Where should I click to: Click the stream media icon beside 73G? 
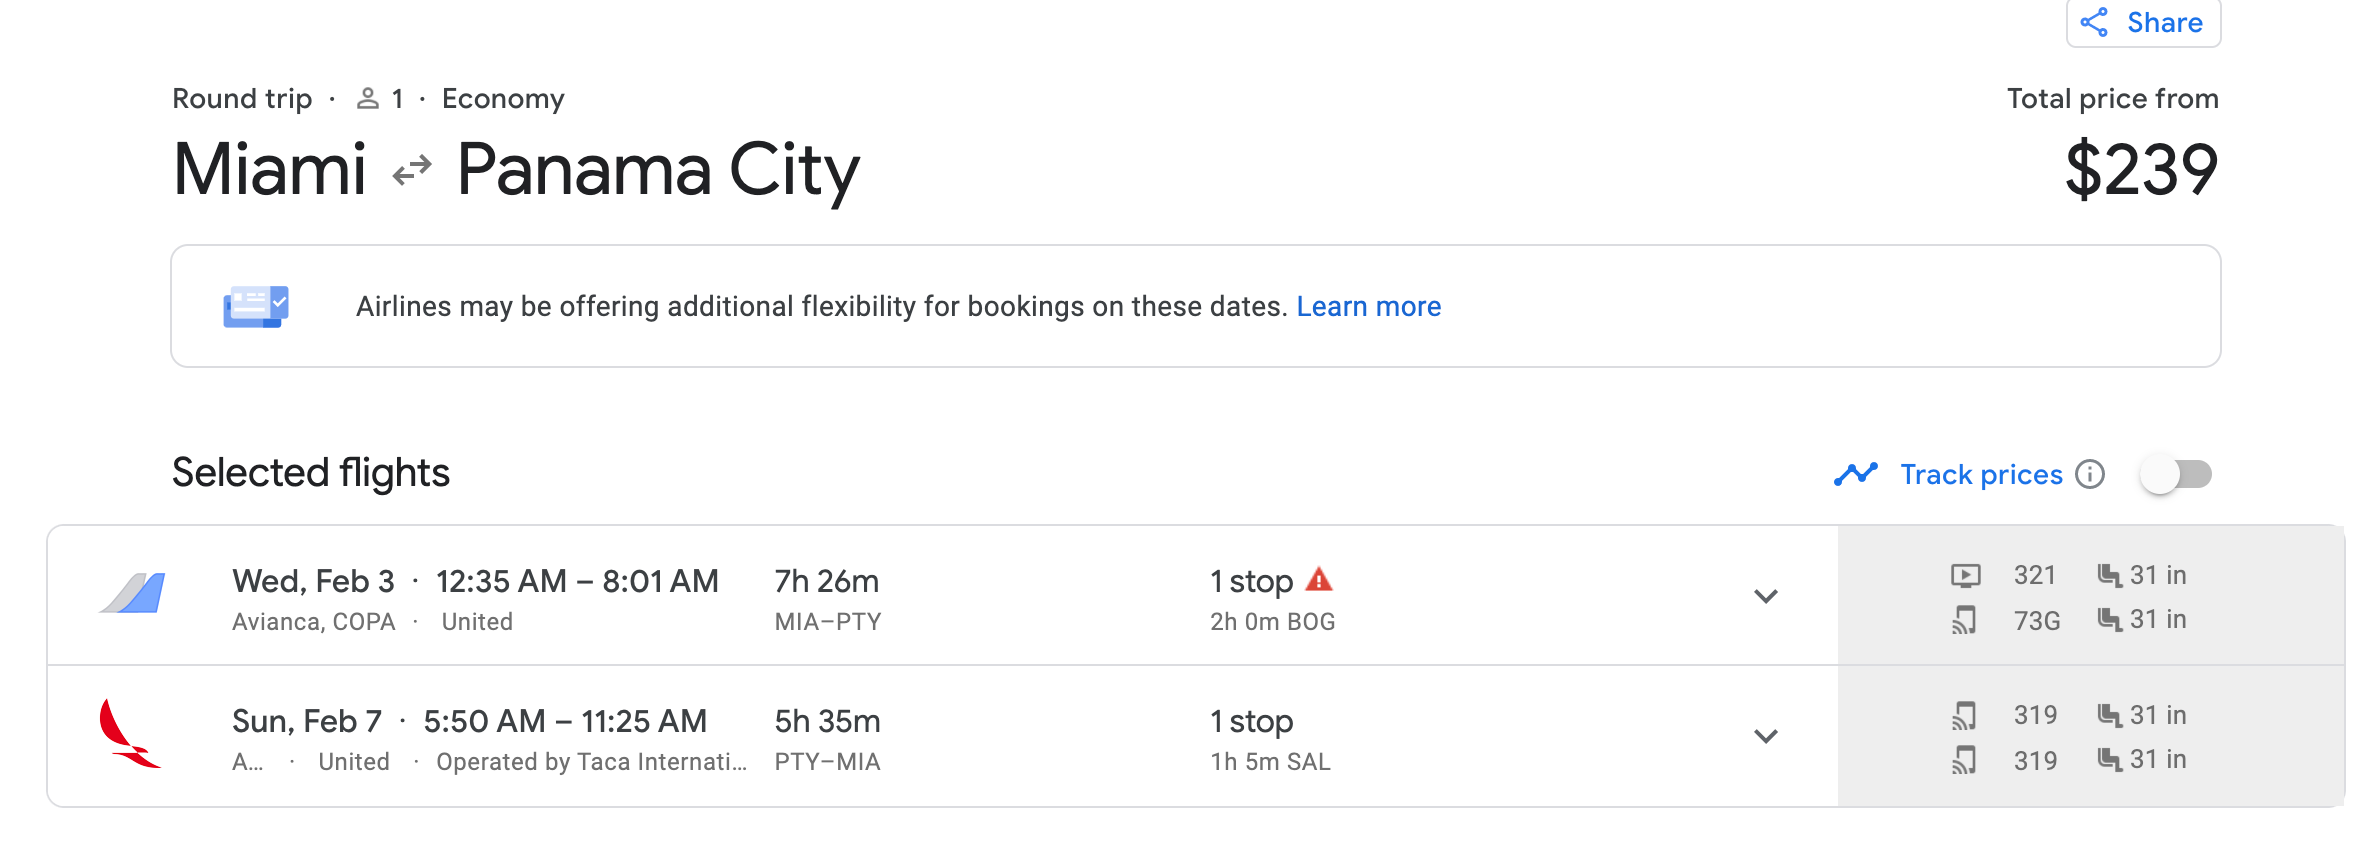1964,620
